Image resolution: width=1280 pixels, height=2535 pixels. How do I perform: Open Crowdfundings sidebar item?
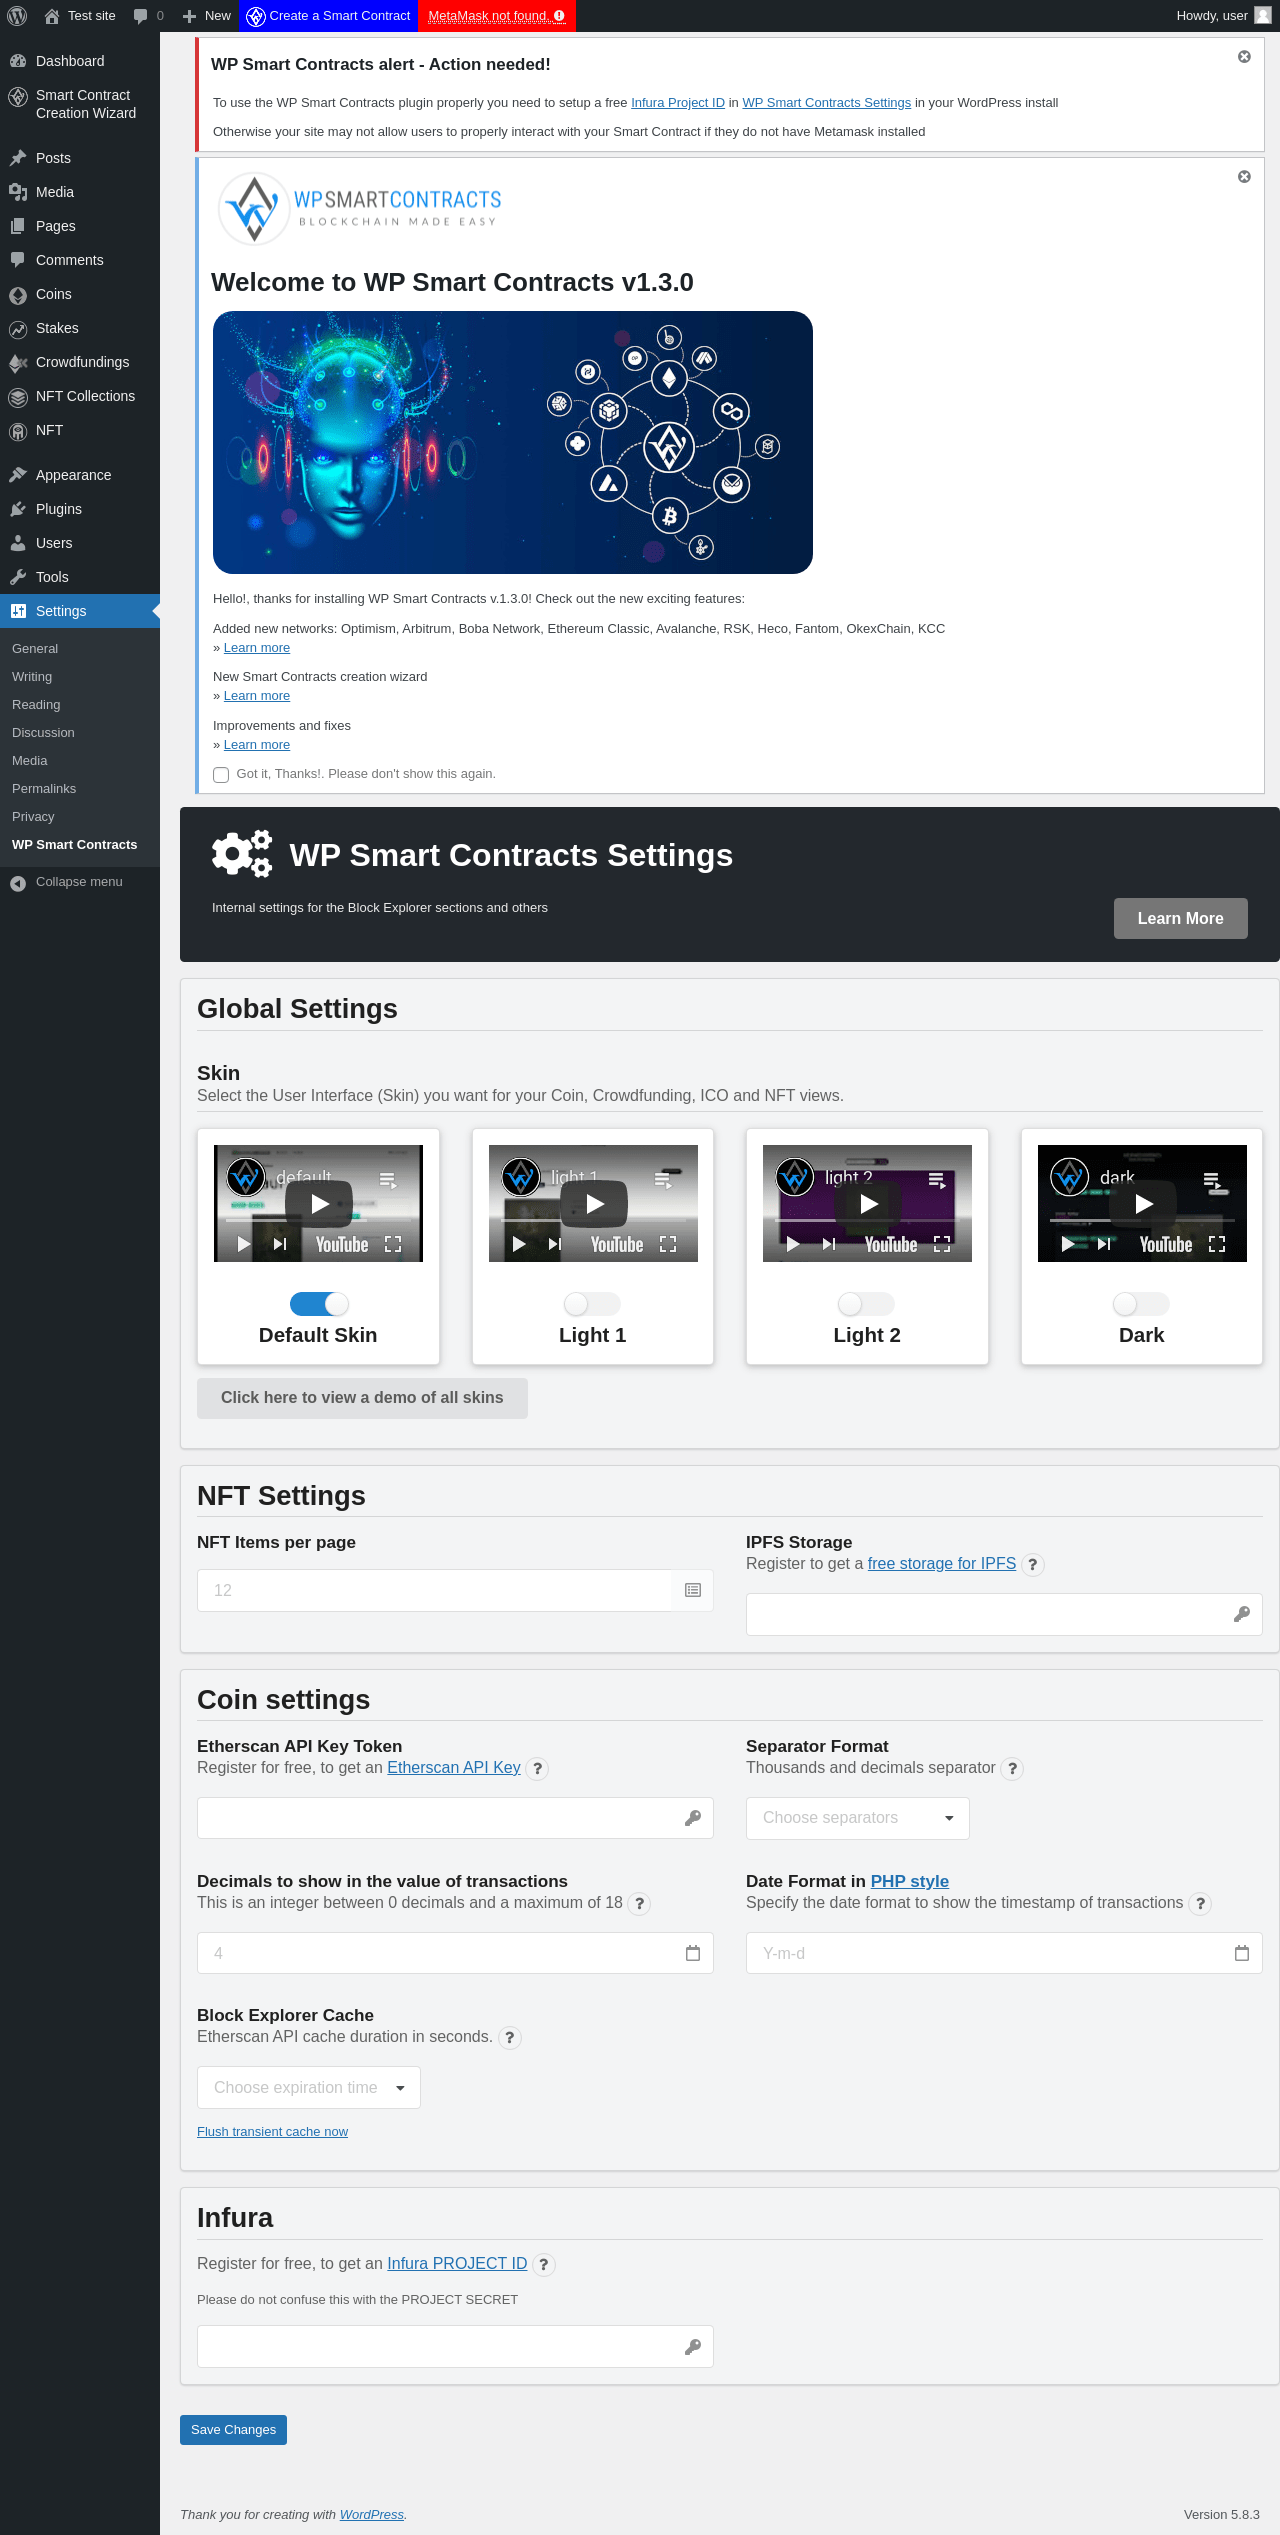pyautogui.click(x=80, y=362)
